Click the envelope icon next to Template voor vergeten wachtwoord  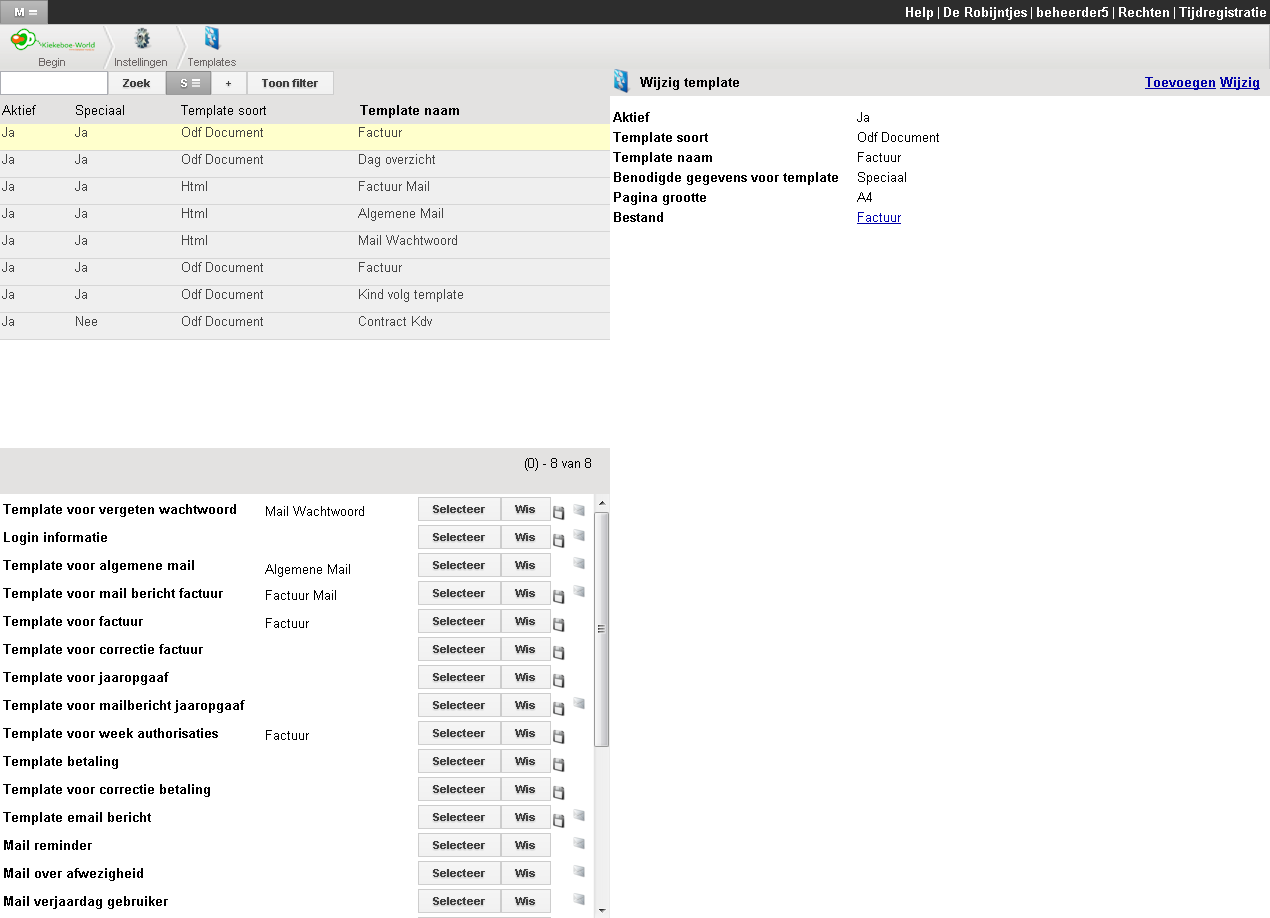tap(578, 510)
